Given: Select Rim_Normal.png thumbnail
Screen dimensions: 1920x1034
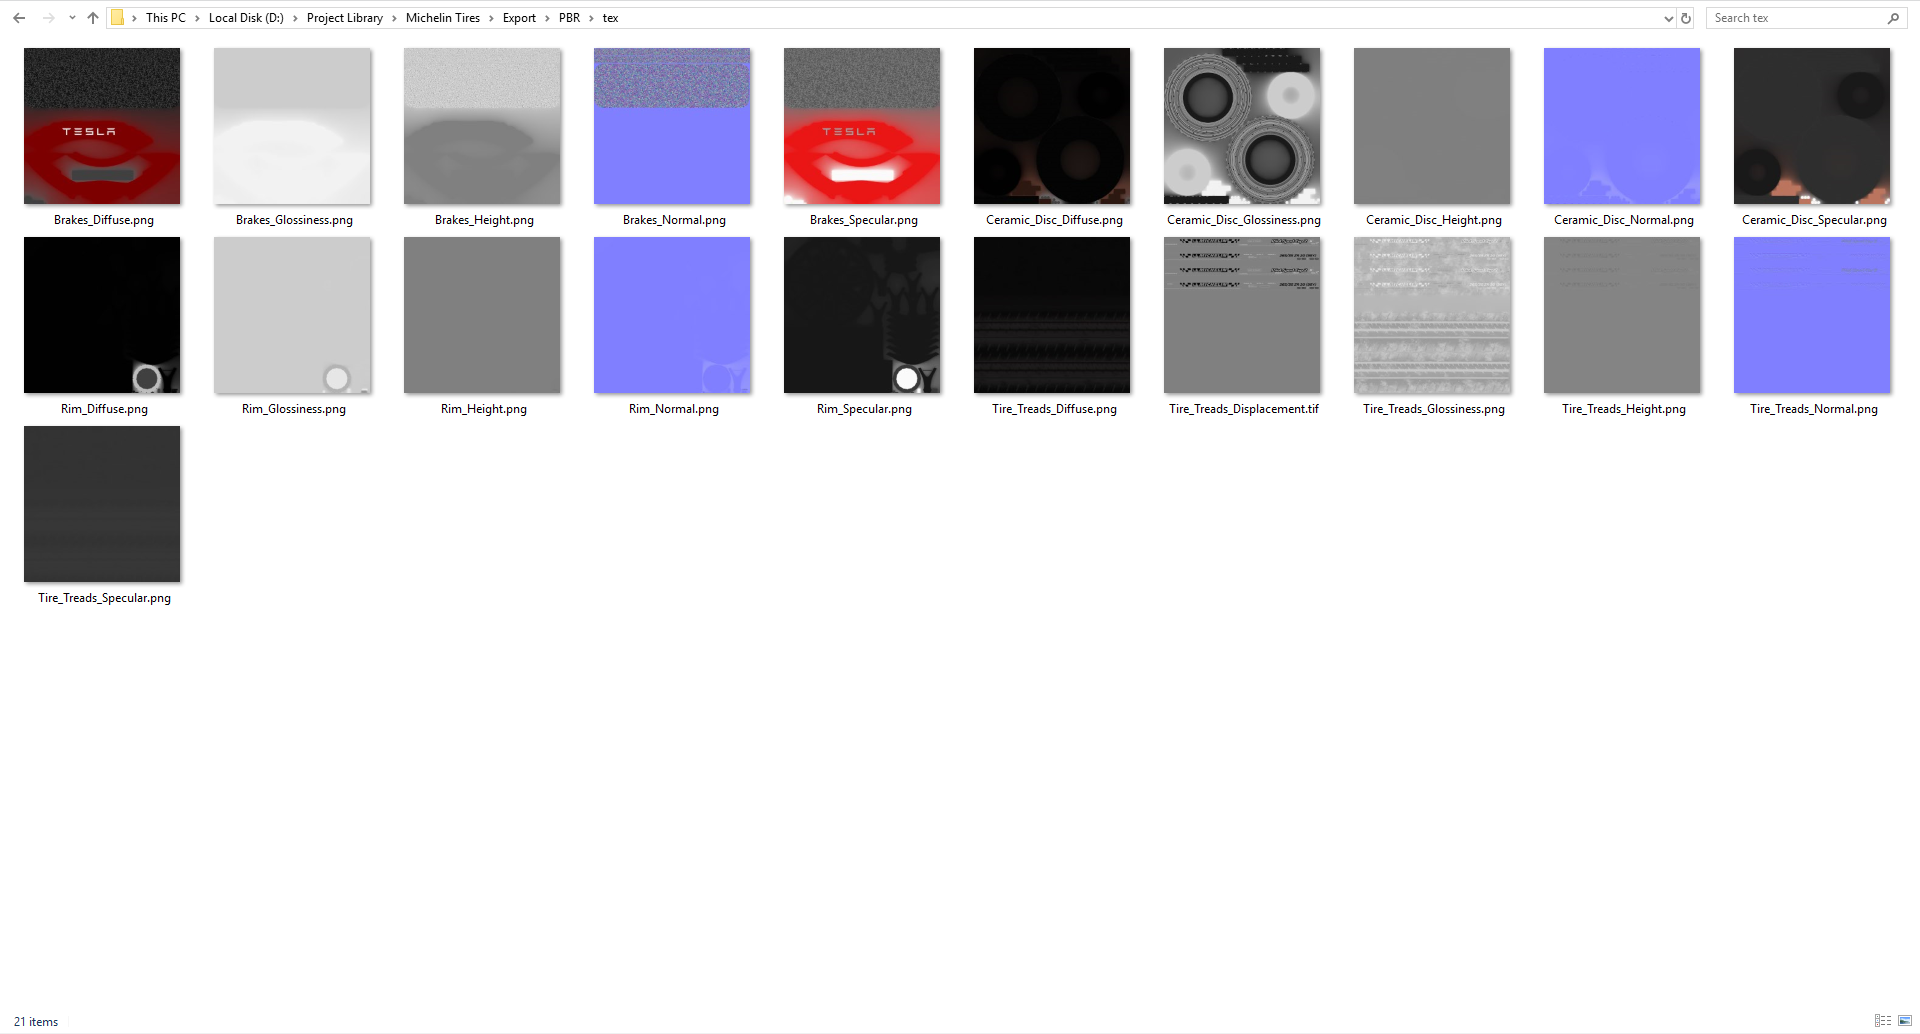Looking at the screenshot, I should (672, 315).
